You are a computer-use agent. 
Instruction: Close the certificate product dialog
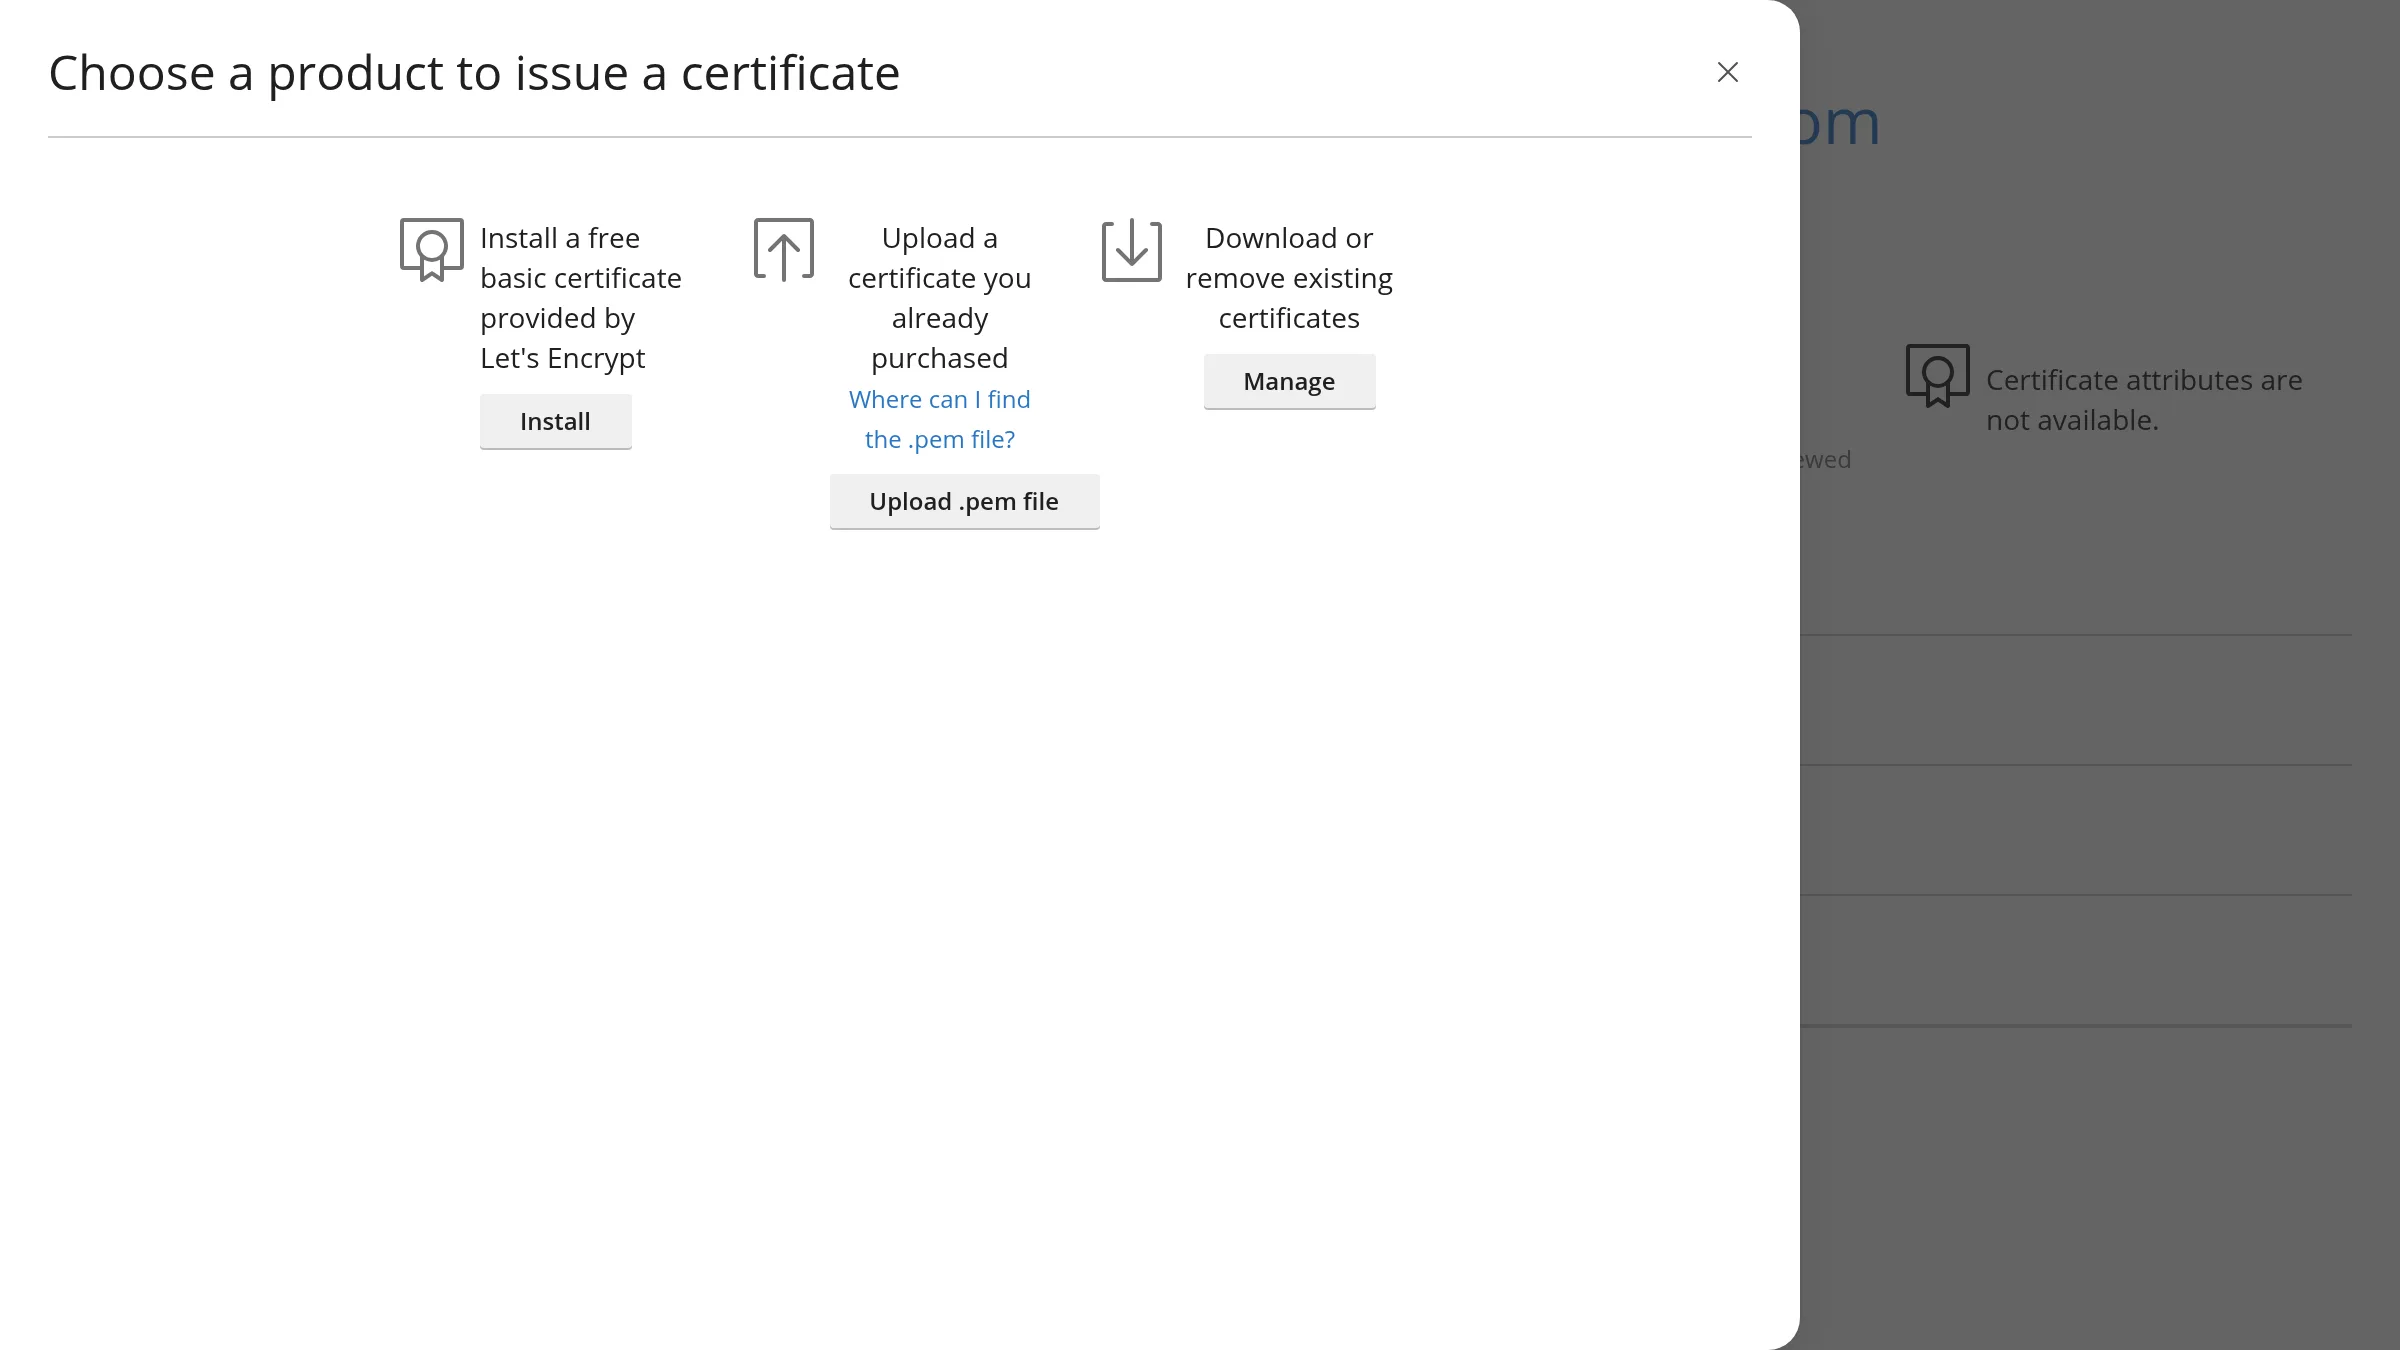(x=1727, y=72)
